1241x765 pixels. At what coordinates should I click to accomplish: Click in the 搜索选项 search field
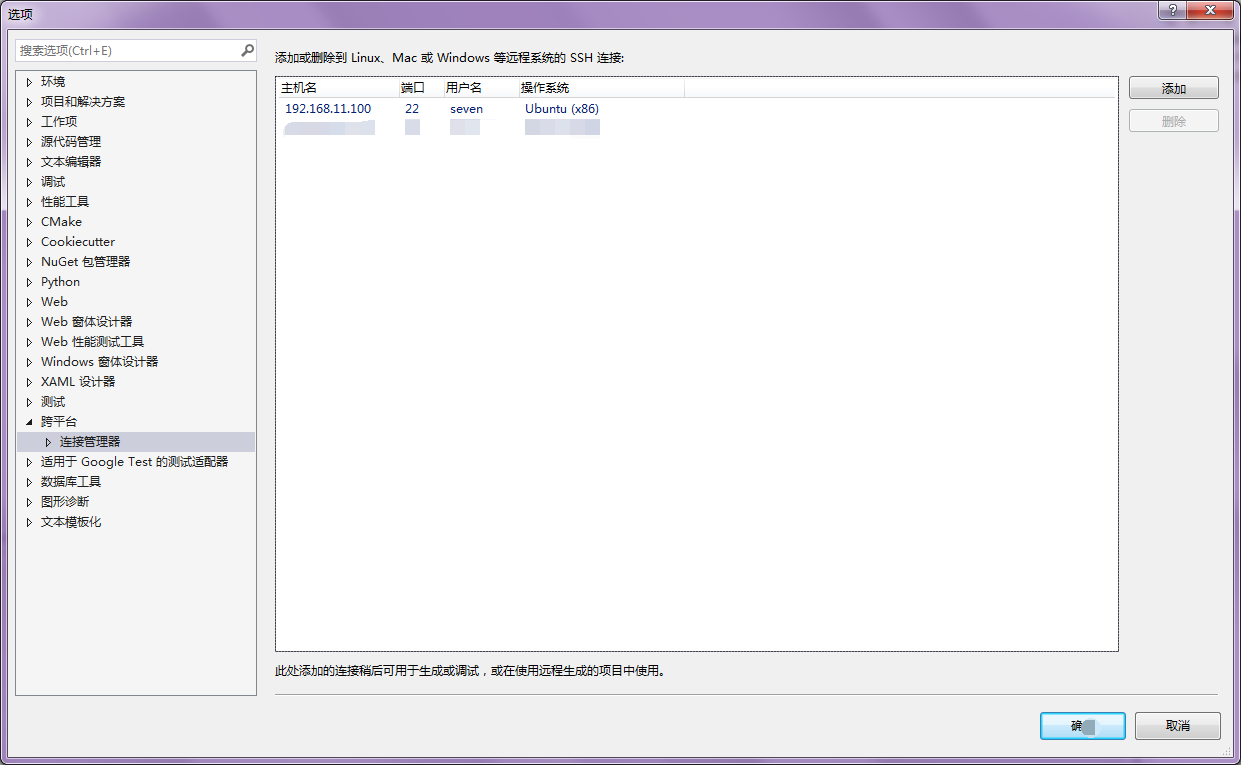pos(125,50)
